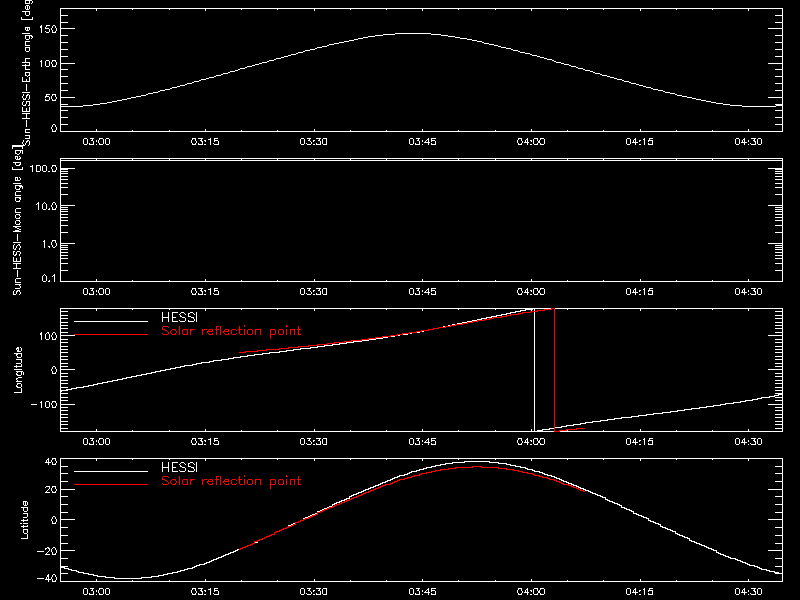Viewport: 800px width, 600px height.
Task: Click white HESSI legend line in Latitude plot
Action: [x=111, y=471]
